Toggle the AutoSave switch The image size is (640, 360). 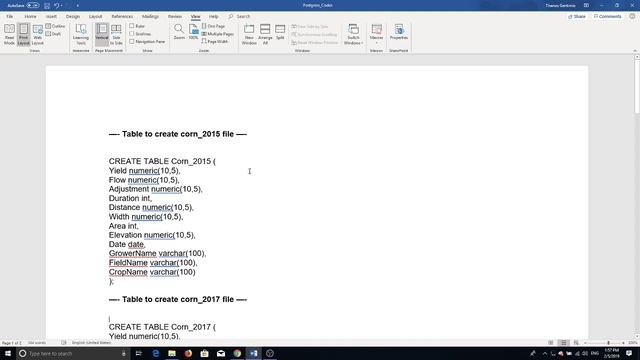click(x=33, y=6)
